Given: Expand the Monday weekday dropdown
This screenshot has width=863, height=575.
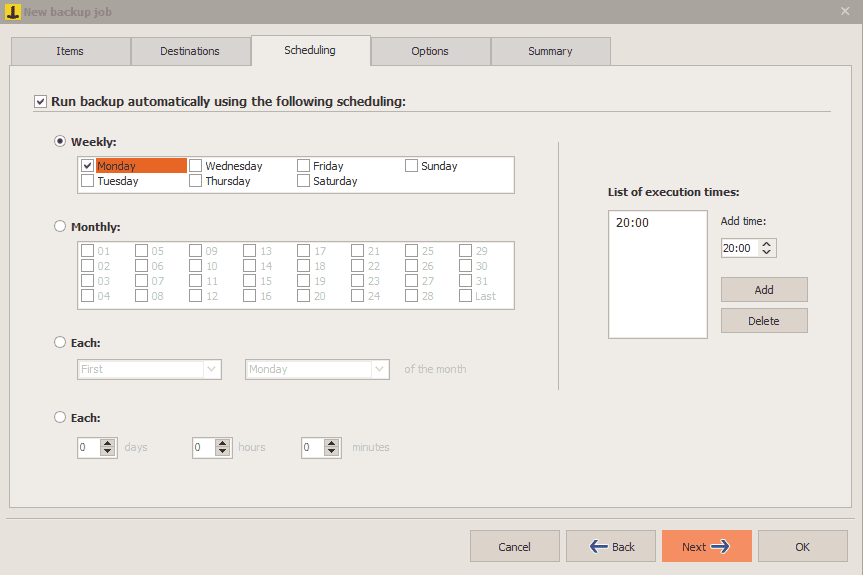Looking at the screenshot, I should coord(379,369).
